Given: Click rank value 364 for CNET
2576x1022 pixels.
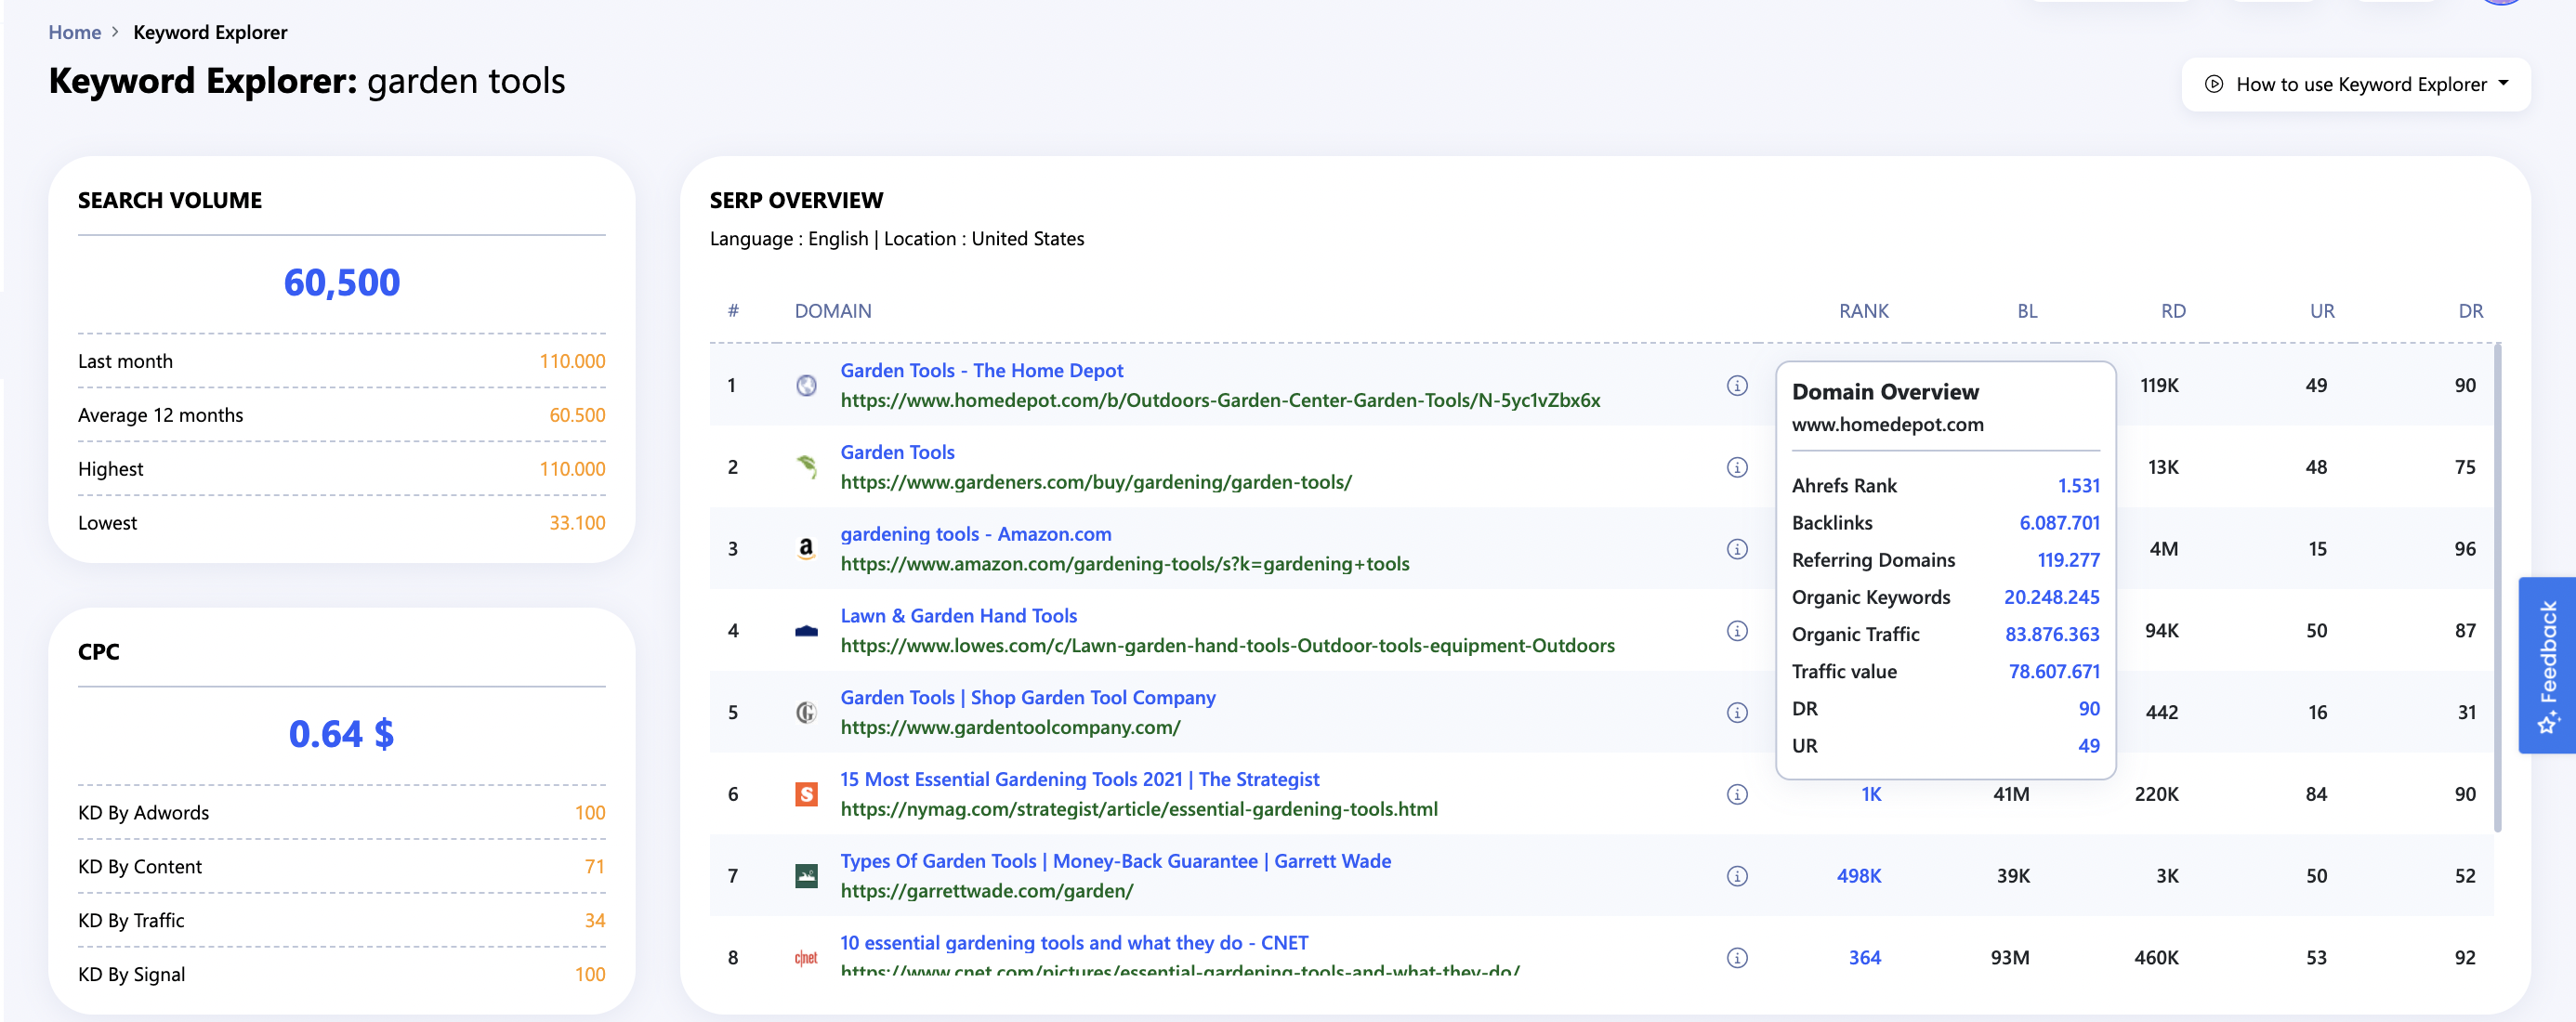Looking at the screenshot, I should click(1864, 958).
